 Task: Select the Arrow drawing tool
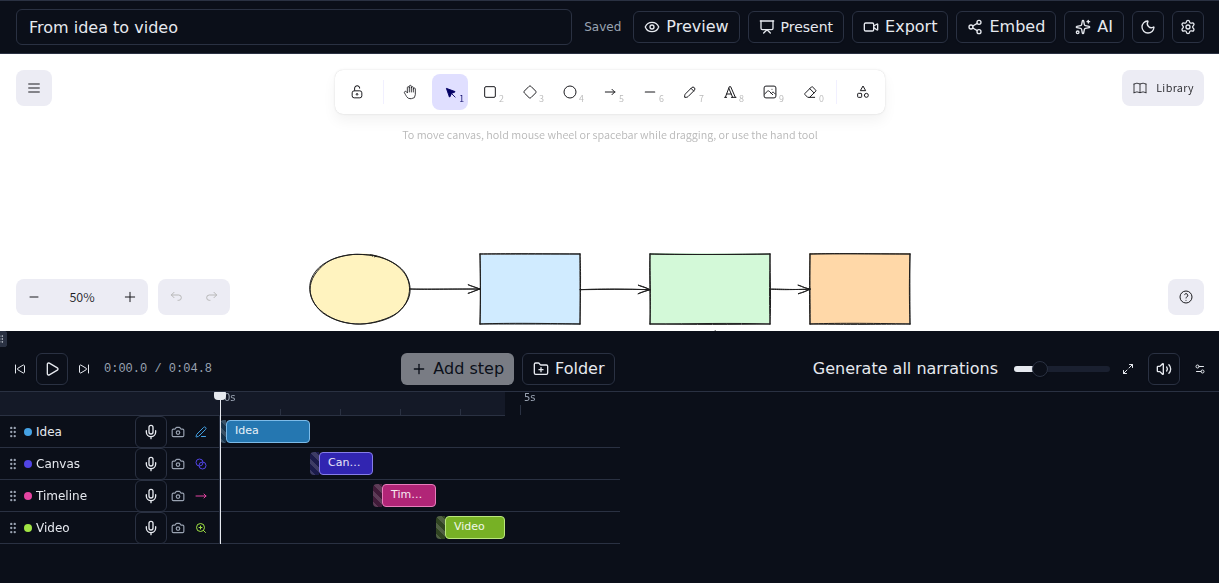click(x=610, y=92)
